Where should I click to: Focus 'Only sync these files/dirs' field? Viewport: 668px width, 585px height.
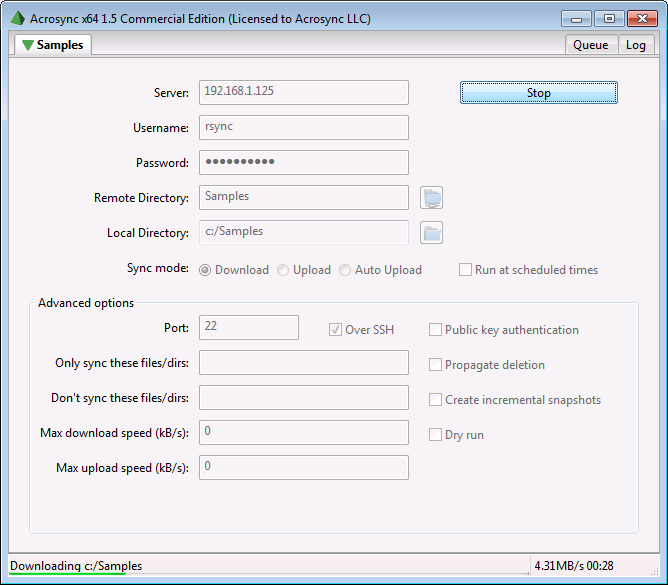[x=304, y=363]
